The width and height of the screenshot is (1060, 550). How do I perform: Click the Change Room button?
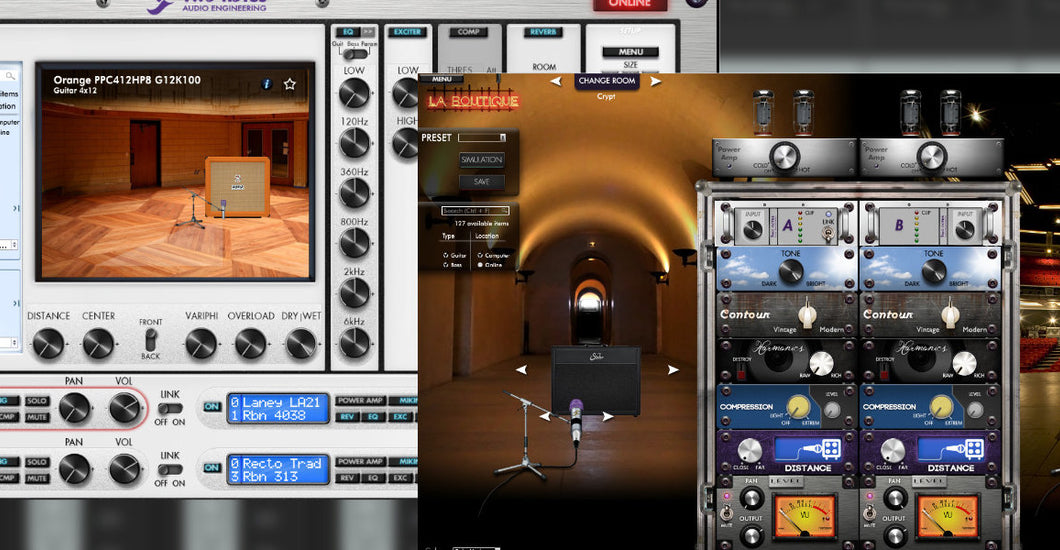pyautogui.click(x=606, y=80)
